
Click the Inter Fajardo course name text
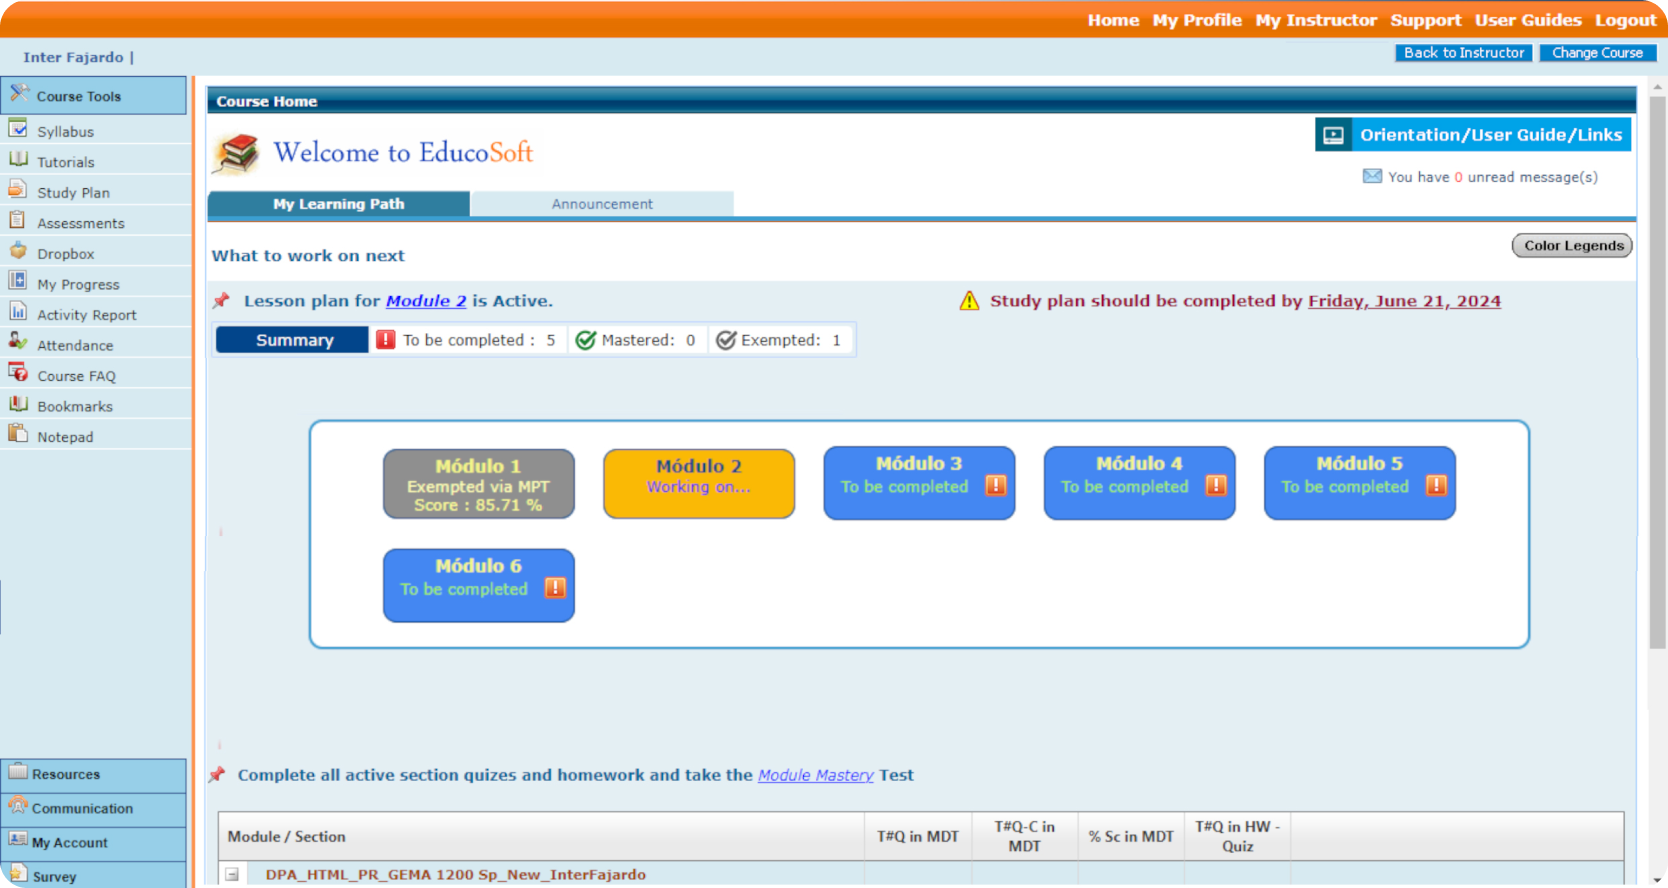tap(73, 57)
